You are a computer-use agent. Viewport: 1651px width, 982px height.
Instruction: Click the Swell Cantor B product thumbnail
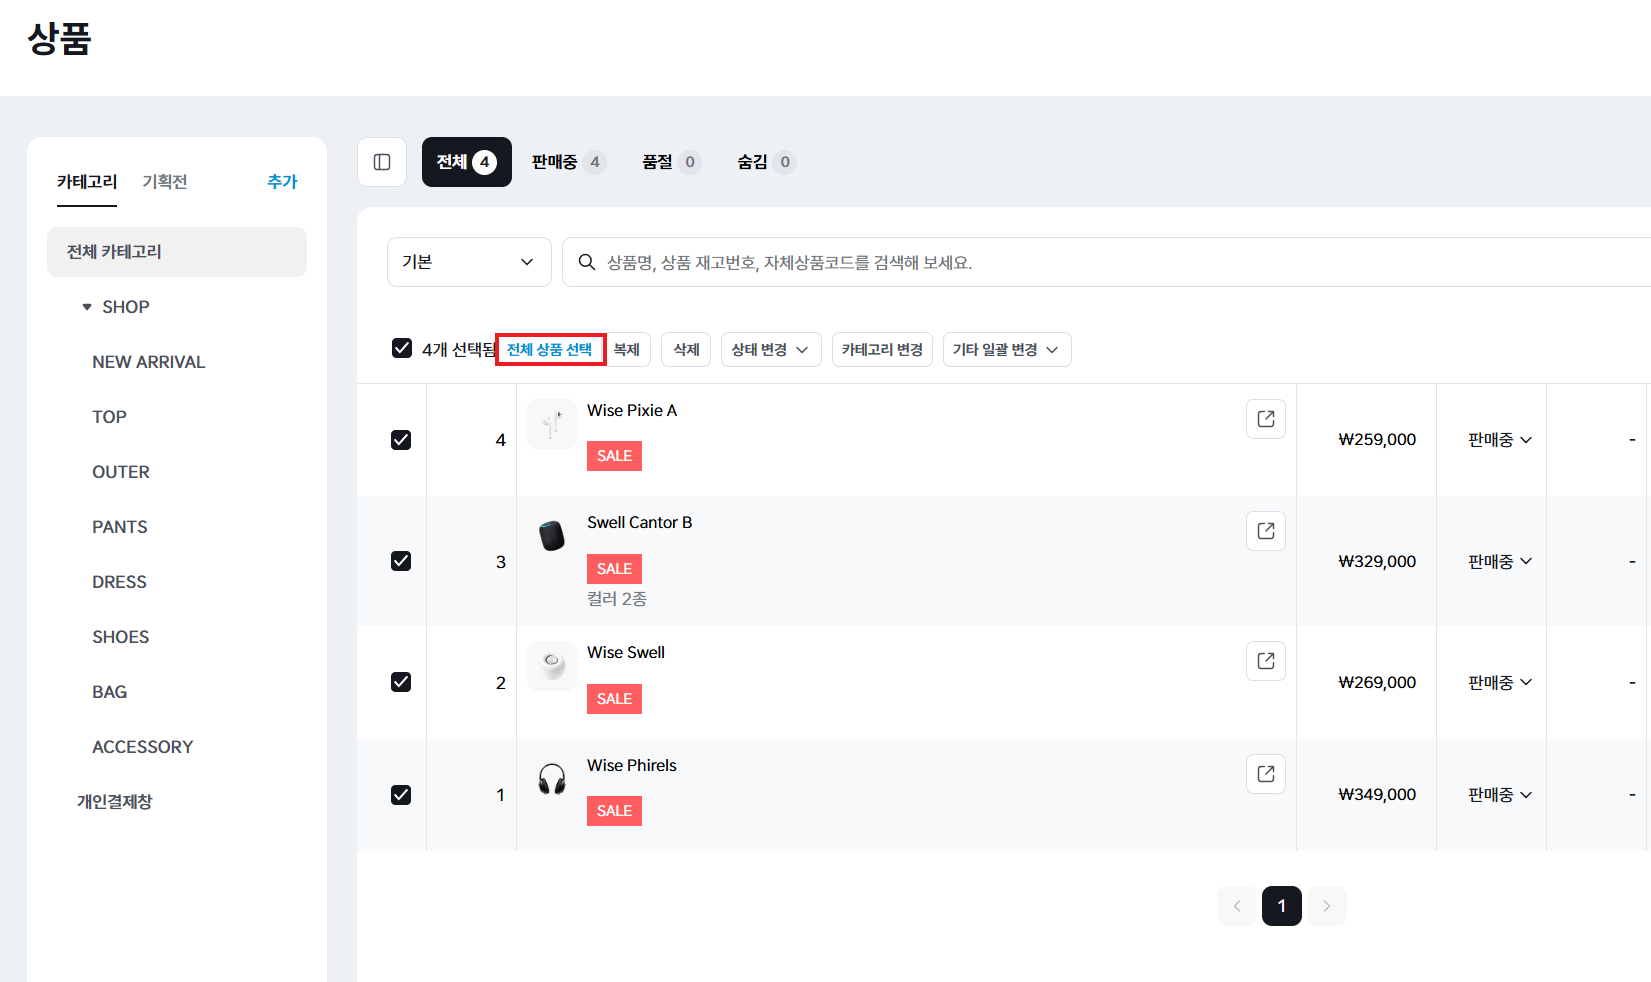[552, 536]
